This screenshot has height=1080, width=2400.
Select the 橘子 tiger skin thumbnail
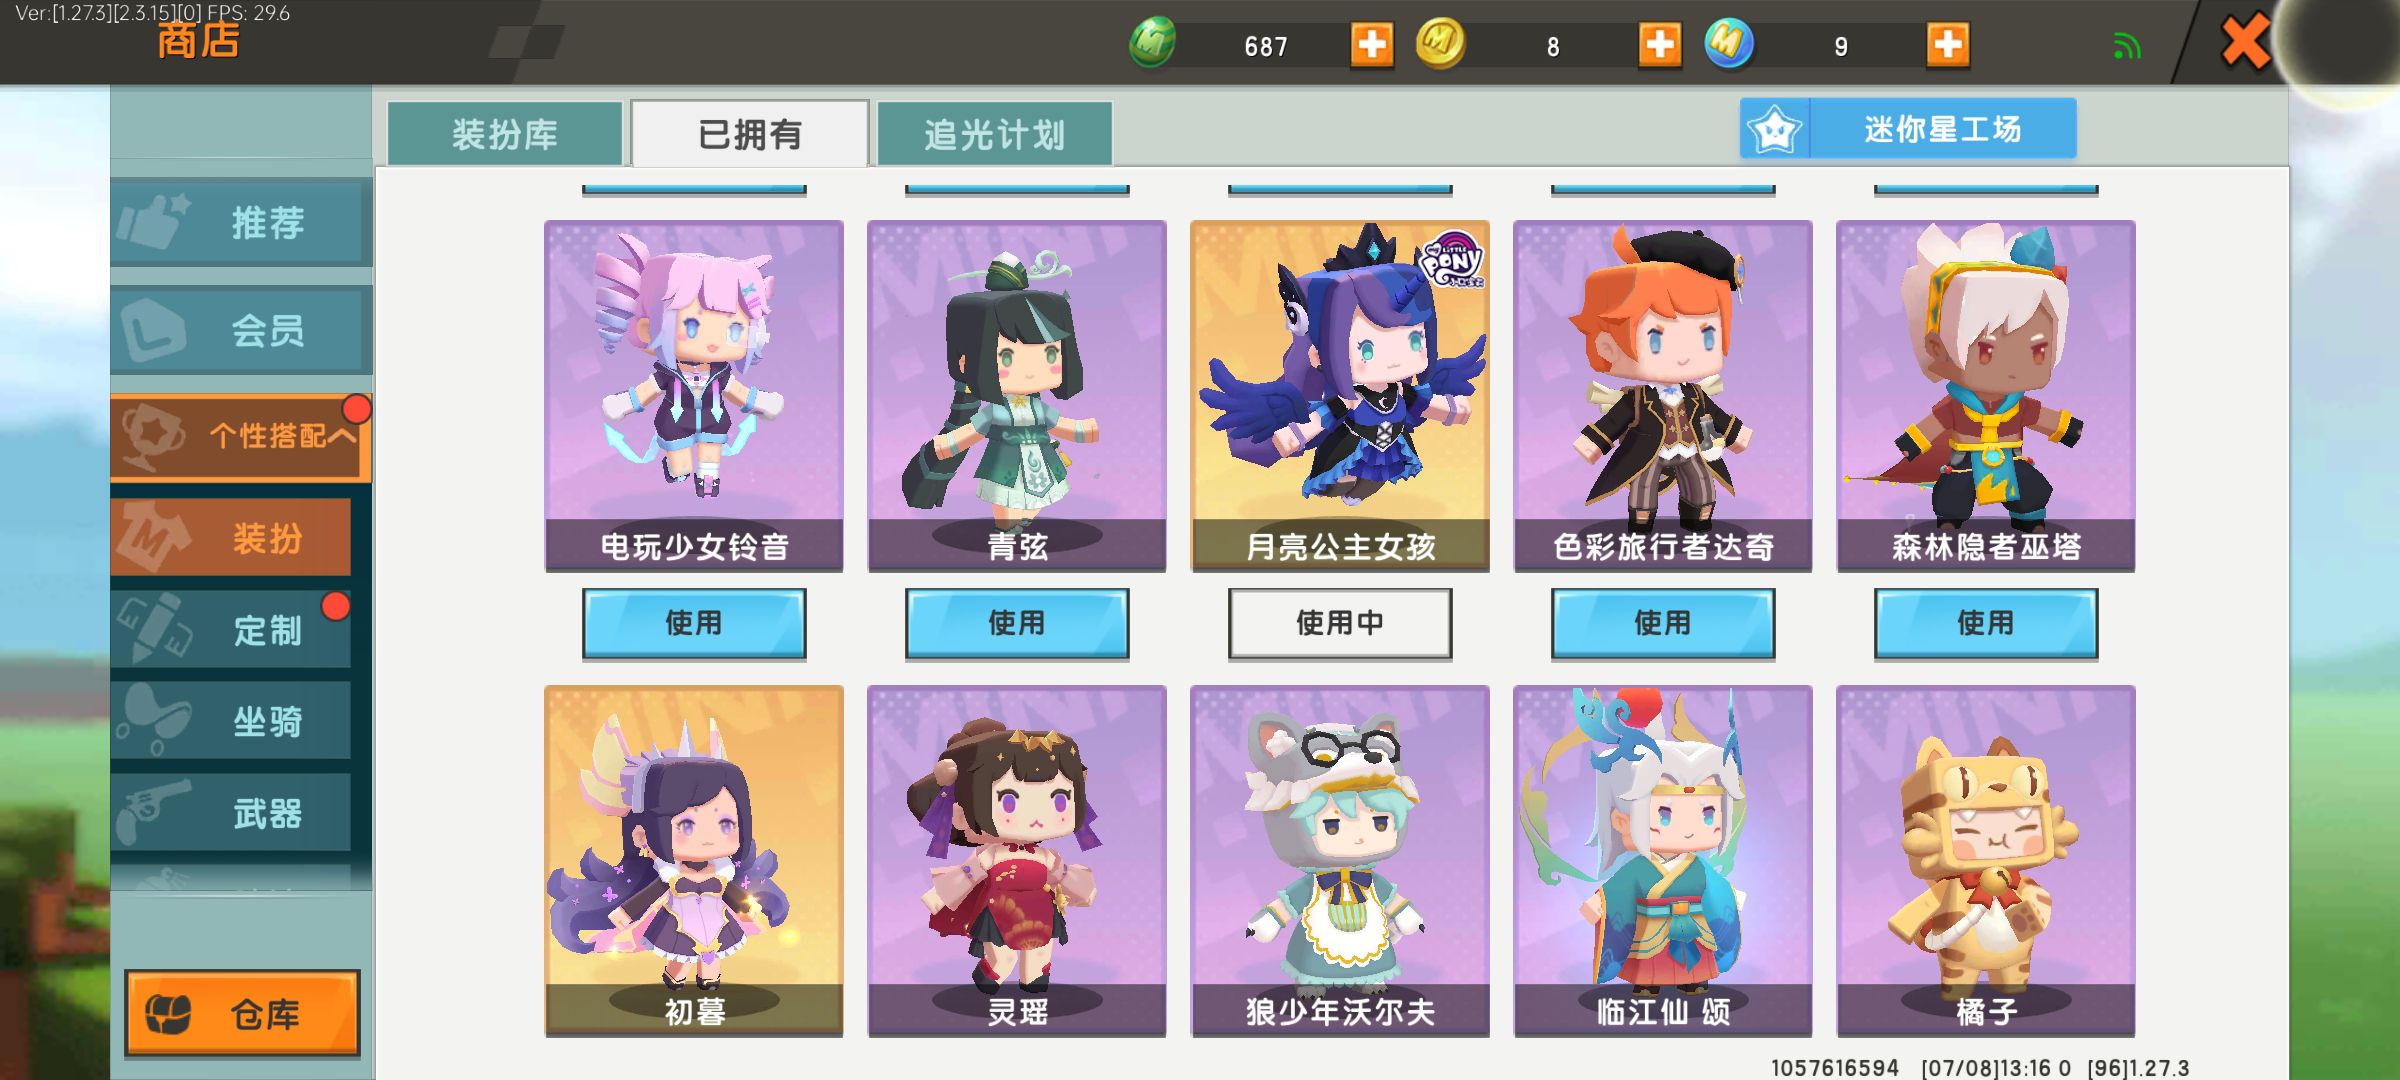pos(1986,860)
